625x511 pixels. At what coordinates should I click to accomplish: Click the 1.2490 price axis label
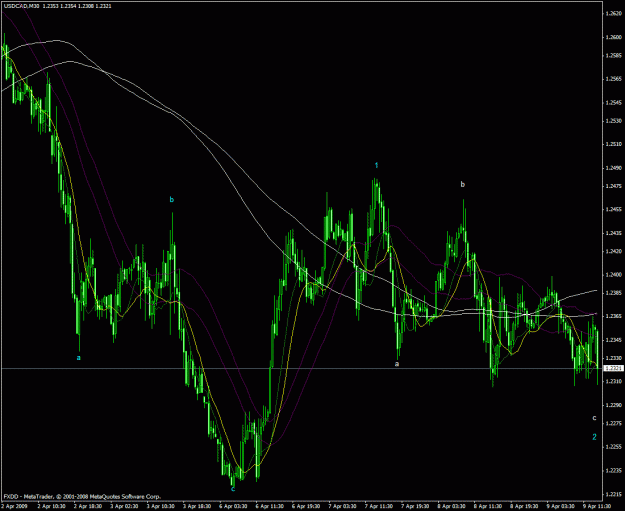point(613,168)
